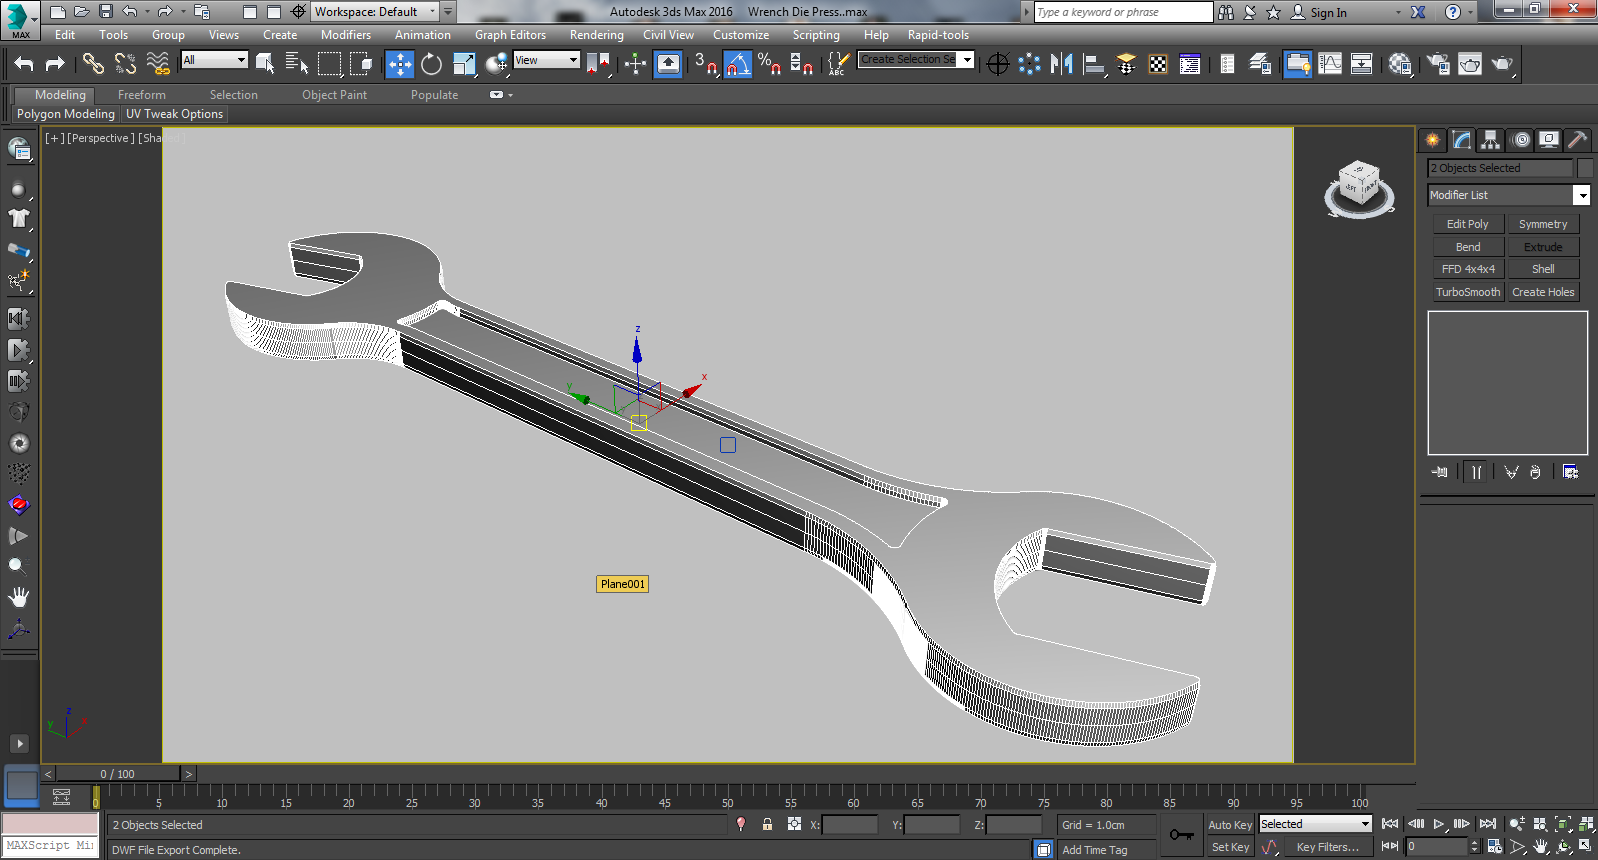Open the Material Editor
This screenshot has height=860, width=1598.
1400,64
